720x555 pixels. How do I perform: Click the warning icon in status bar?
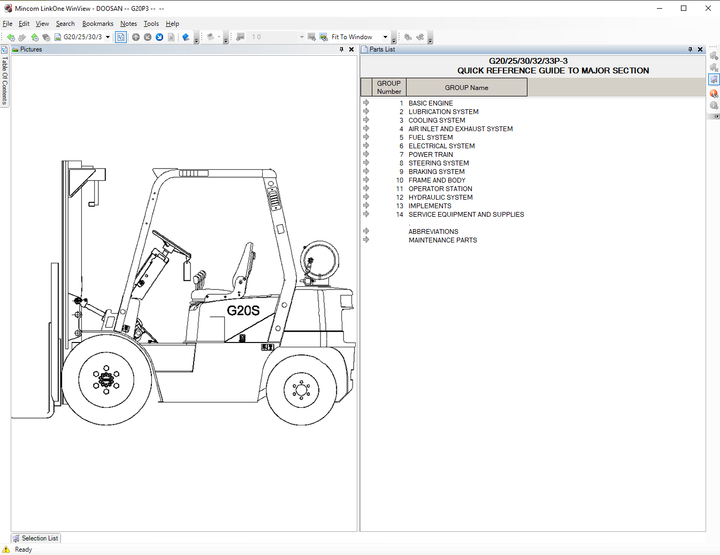[6, 549]
